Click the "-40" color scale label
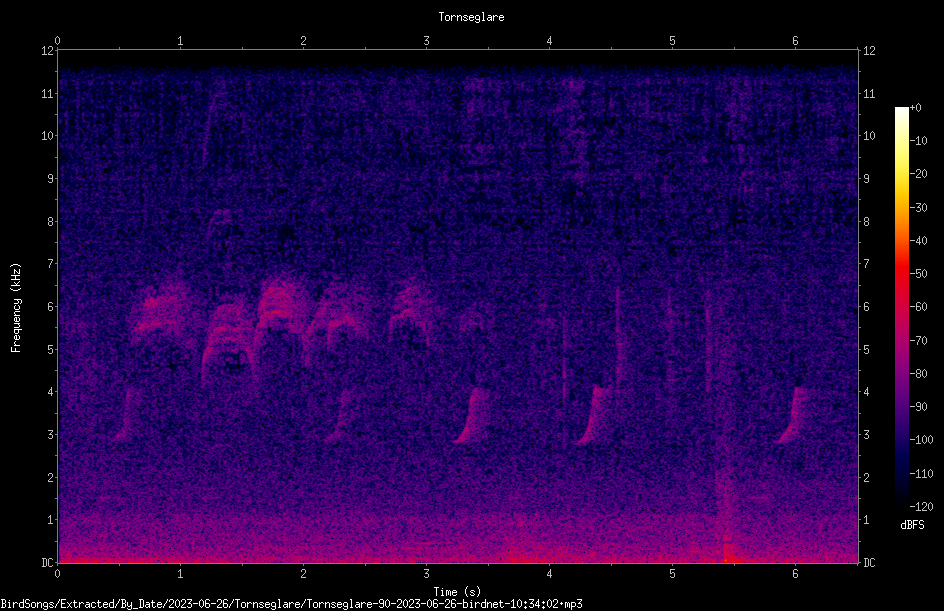Screen dimensions: 944x611 click(918, 241)
